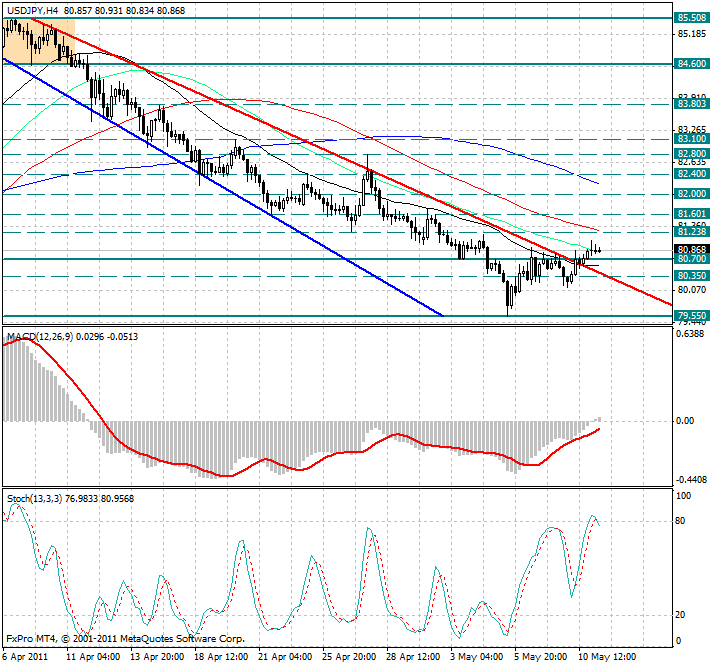The width and height of the screenshot is (710, 664).
Task: Click the 6 Apr 2011 date marker
Action: 24,656
